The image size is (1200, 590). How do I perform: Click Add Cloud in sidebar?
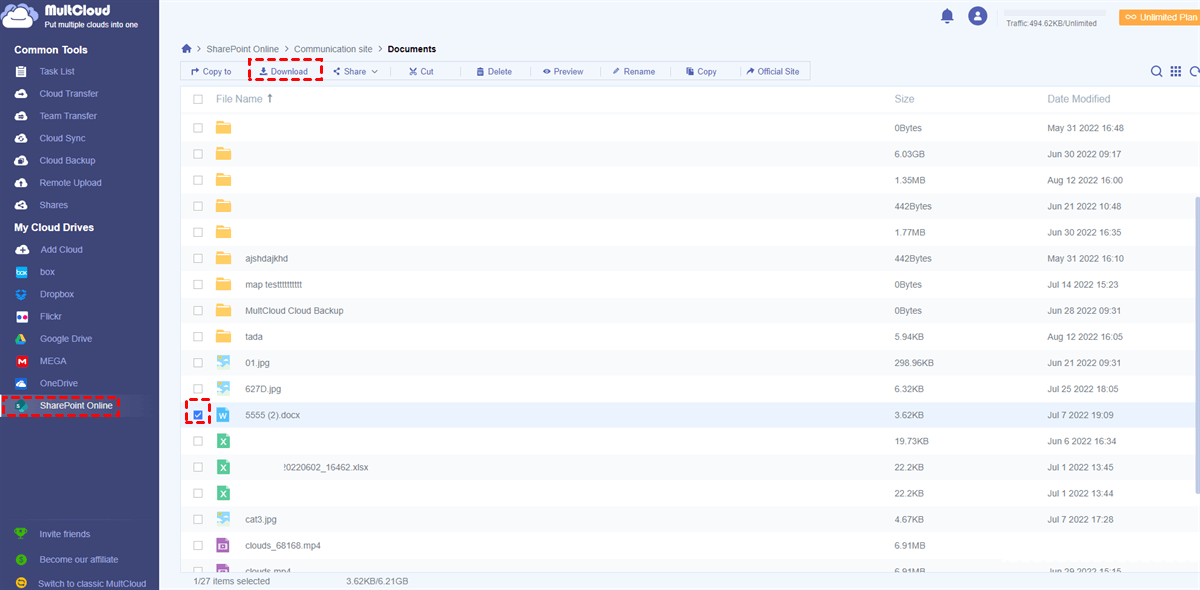(61, 250)
